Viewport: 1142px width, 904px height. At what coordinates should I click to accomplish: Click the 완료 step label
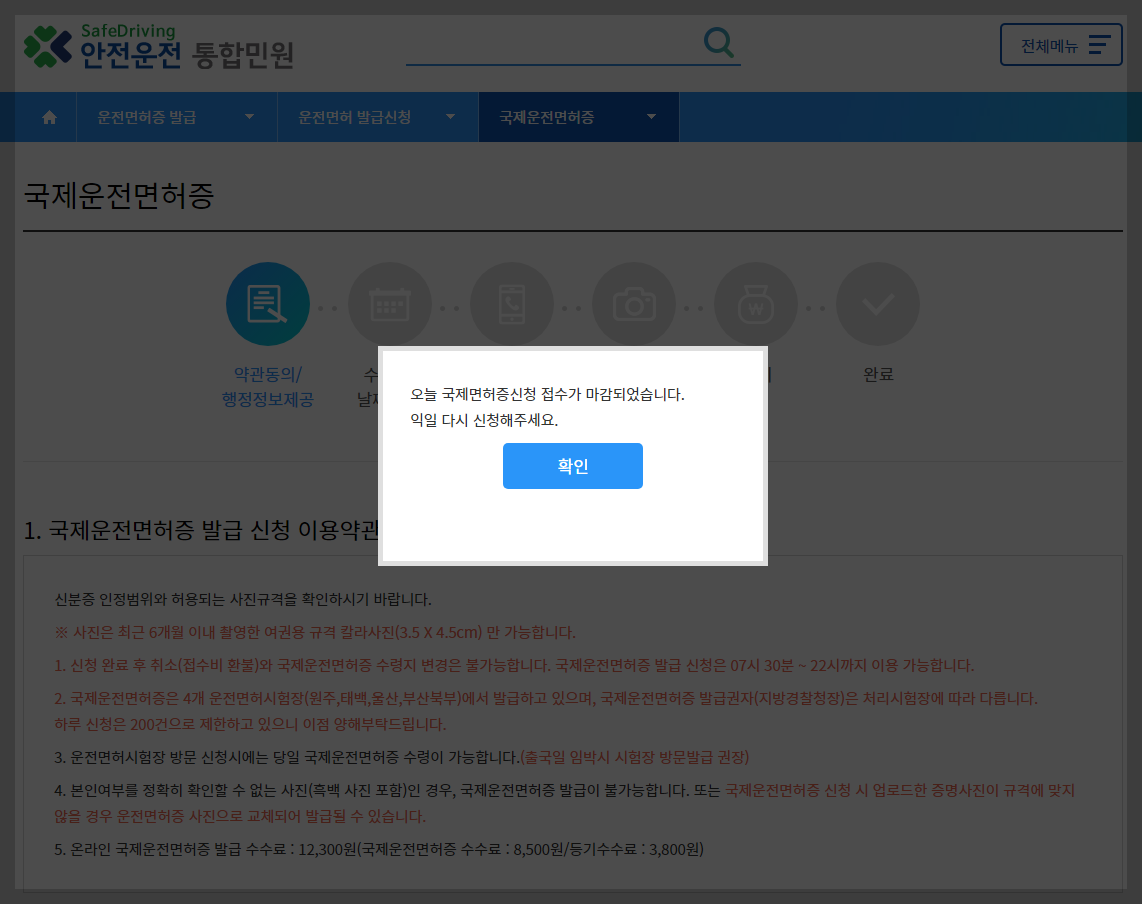point(878,374)
